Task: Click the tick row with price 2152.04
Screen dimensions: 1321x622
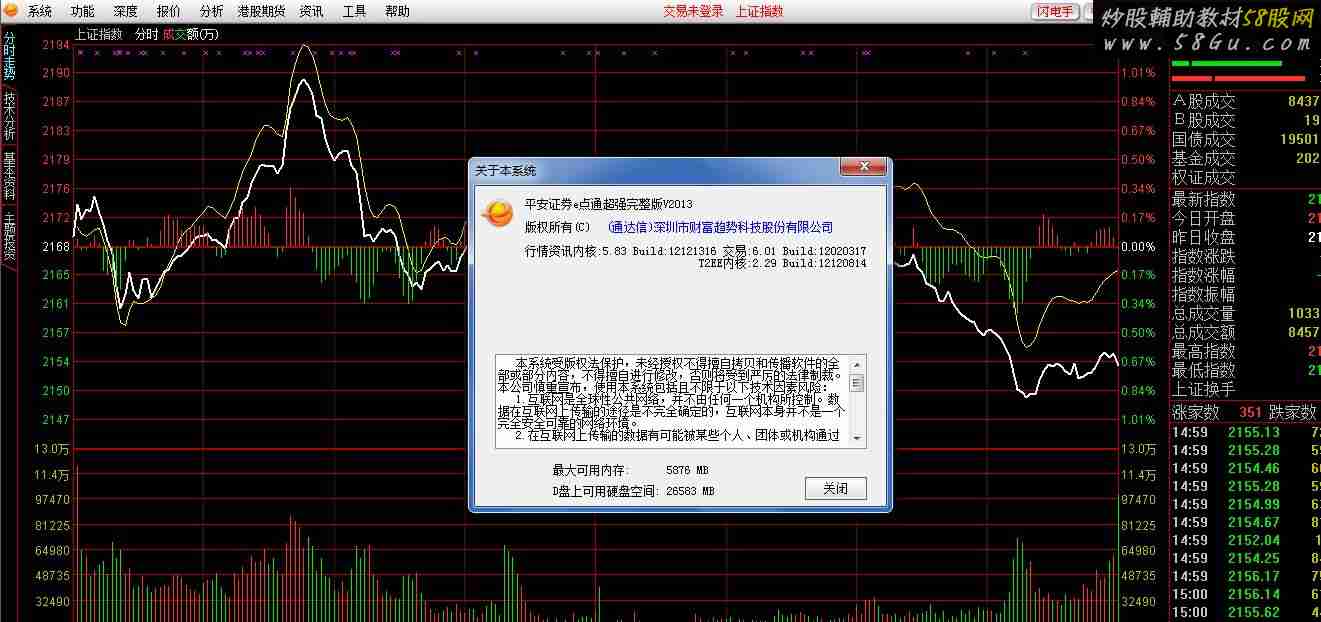Action: tap(1245, 540)
